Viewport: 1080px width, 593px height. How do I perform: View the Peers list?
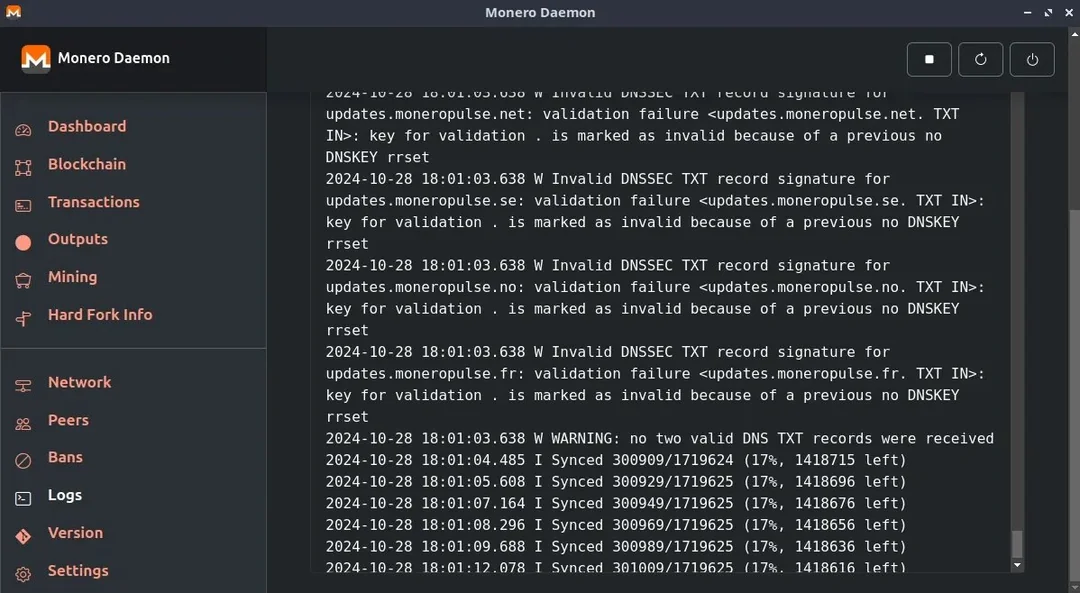tap(68, 420)
